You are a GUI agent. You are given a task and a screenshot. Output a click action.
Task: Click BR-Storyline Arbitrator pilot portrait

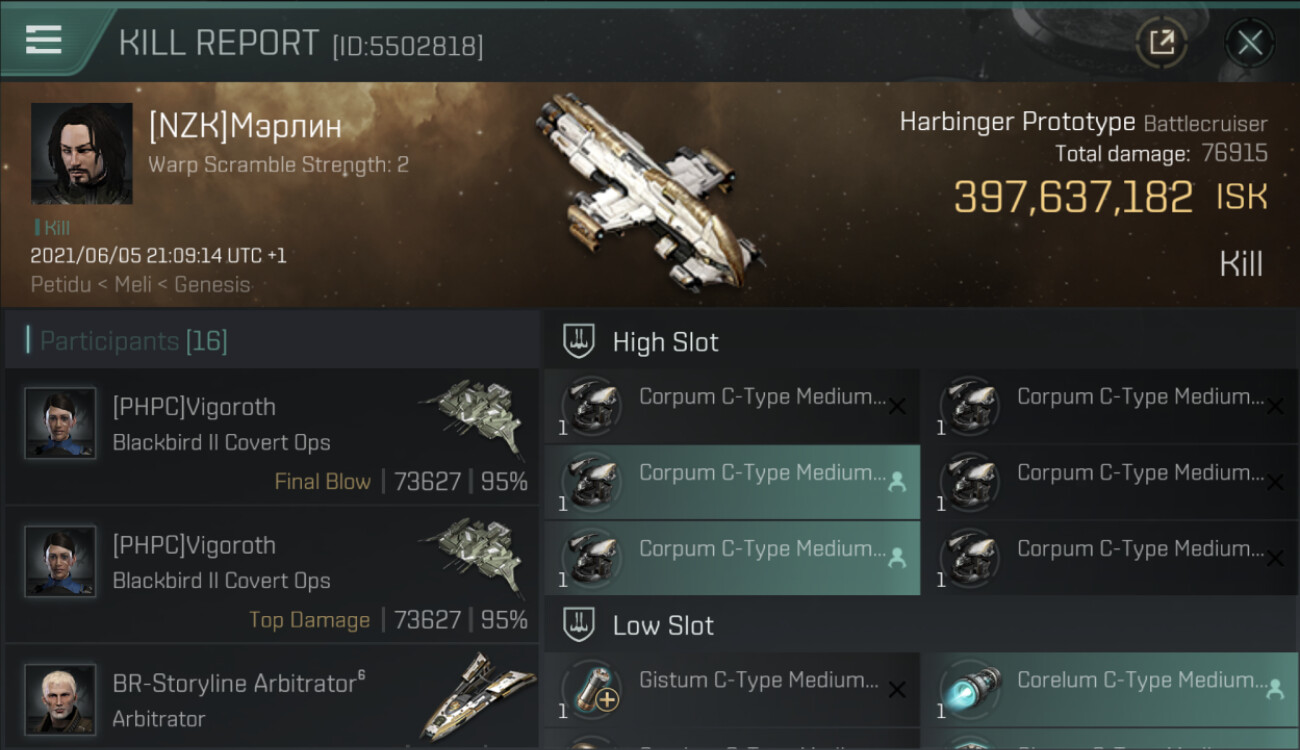point(61,699)
